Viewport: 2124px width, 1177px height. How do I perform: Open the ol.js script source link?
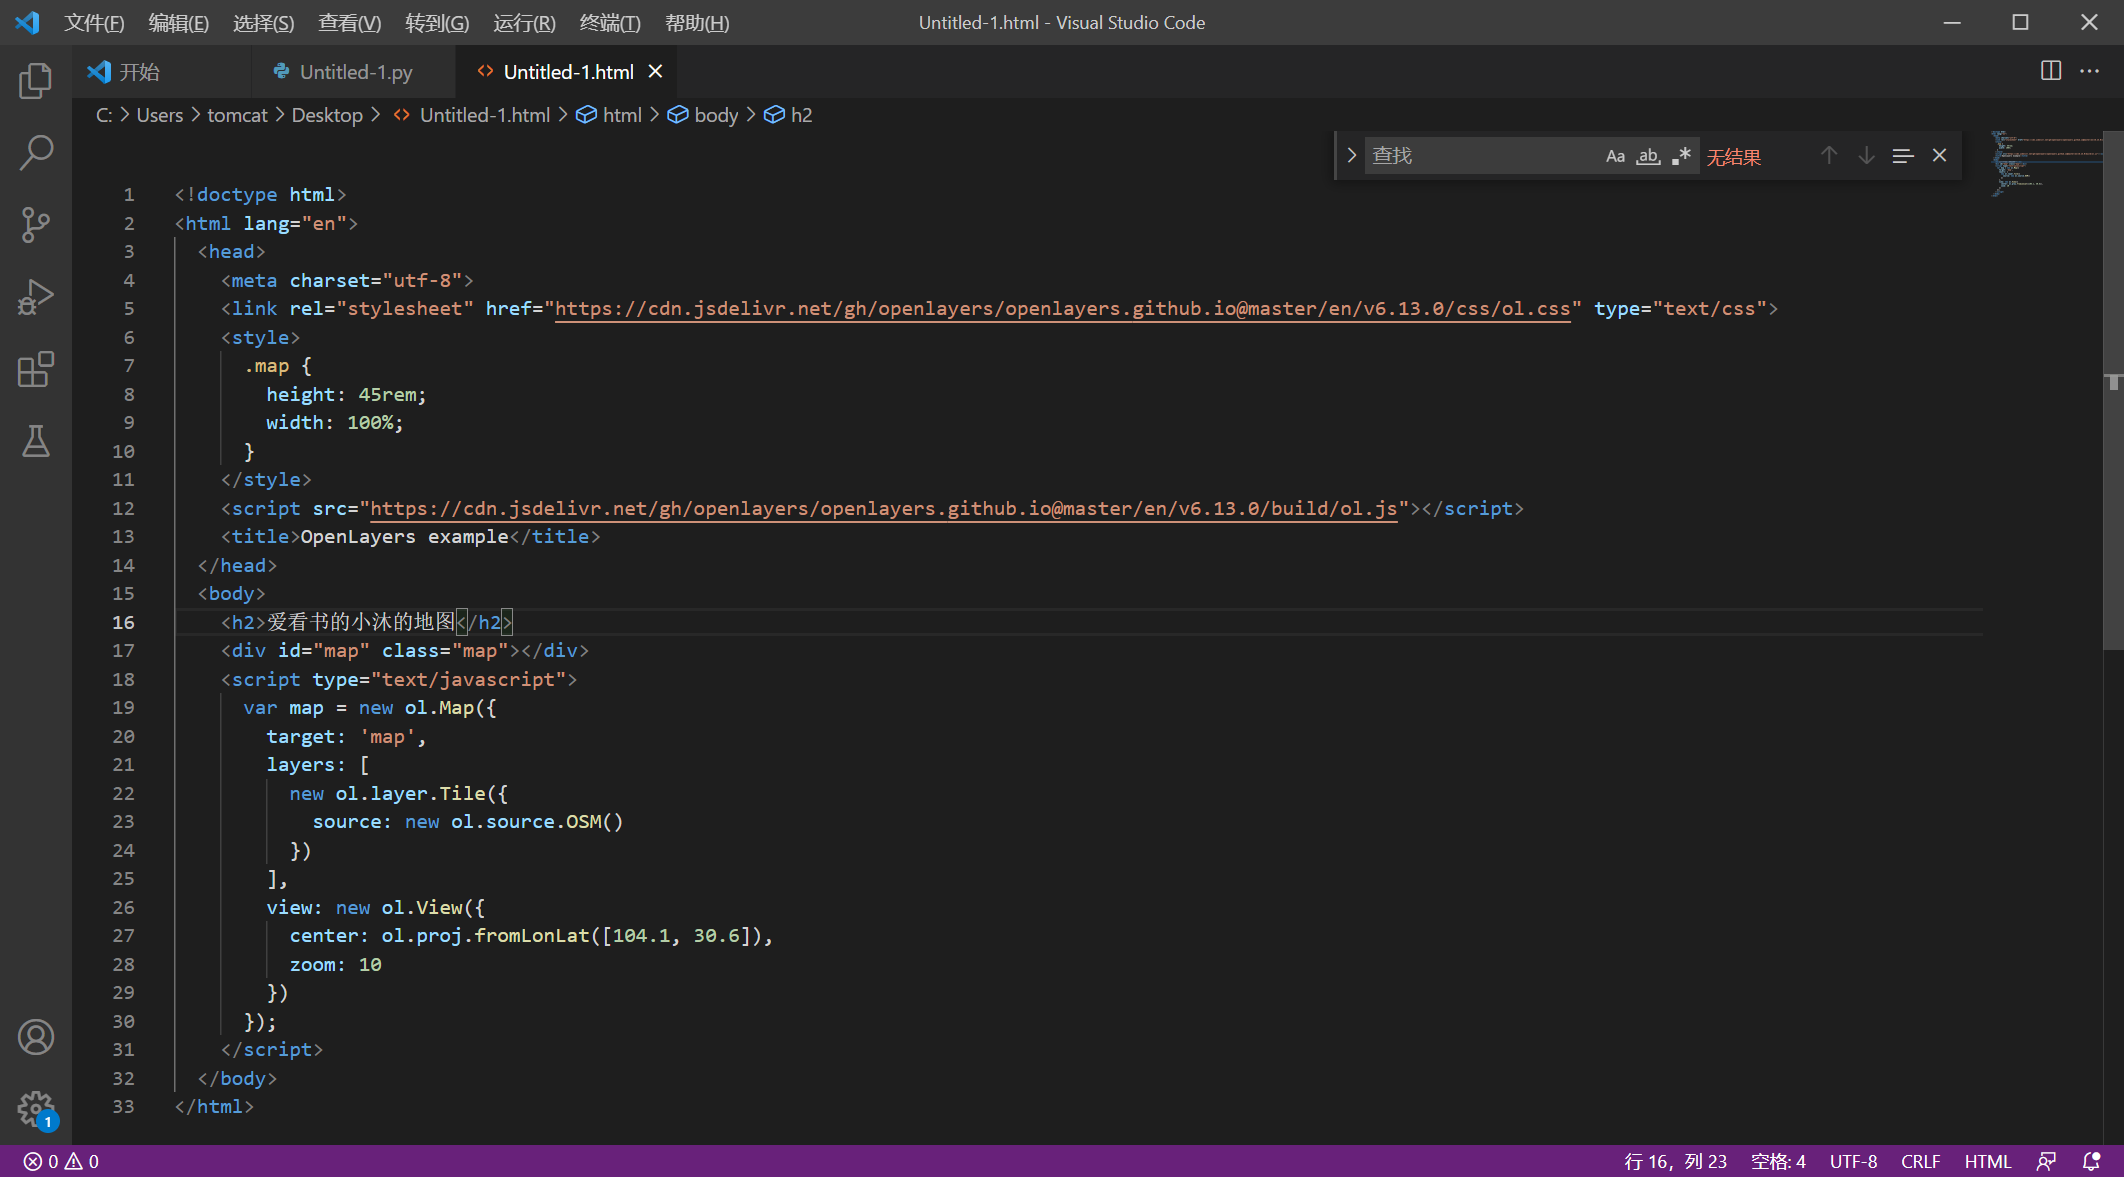point(883,508)
